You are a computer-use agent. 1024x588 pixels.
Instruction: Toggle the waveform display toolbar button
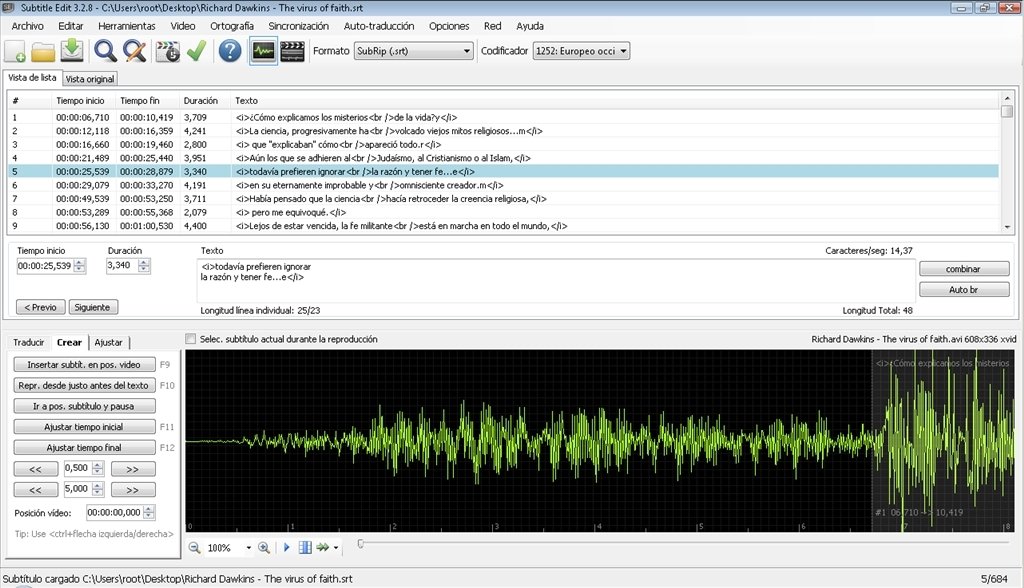(263, 51)
